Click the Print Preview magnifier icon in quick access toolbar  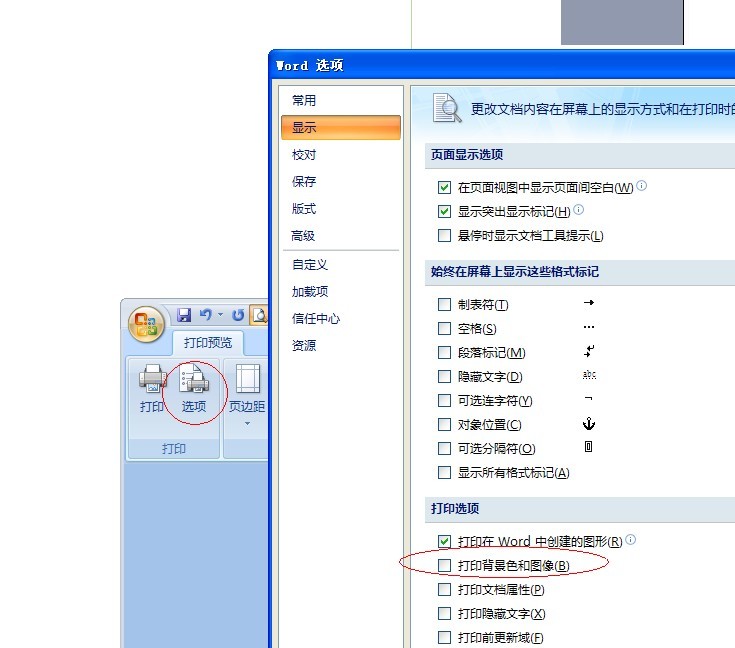click(259, 315)
